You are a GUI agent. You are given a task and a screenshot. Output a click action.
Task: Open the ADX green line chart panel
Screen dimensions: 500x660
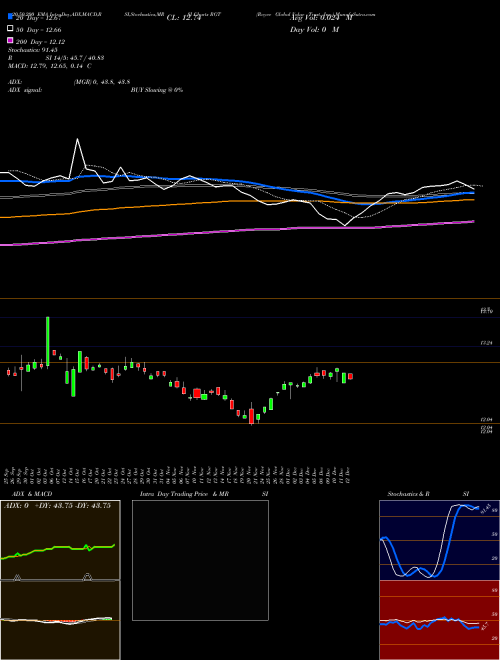pos(60,540)
